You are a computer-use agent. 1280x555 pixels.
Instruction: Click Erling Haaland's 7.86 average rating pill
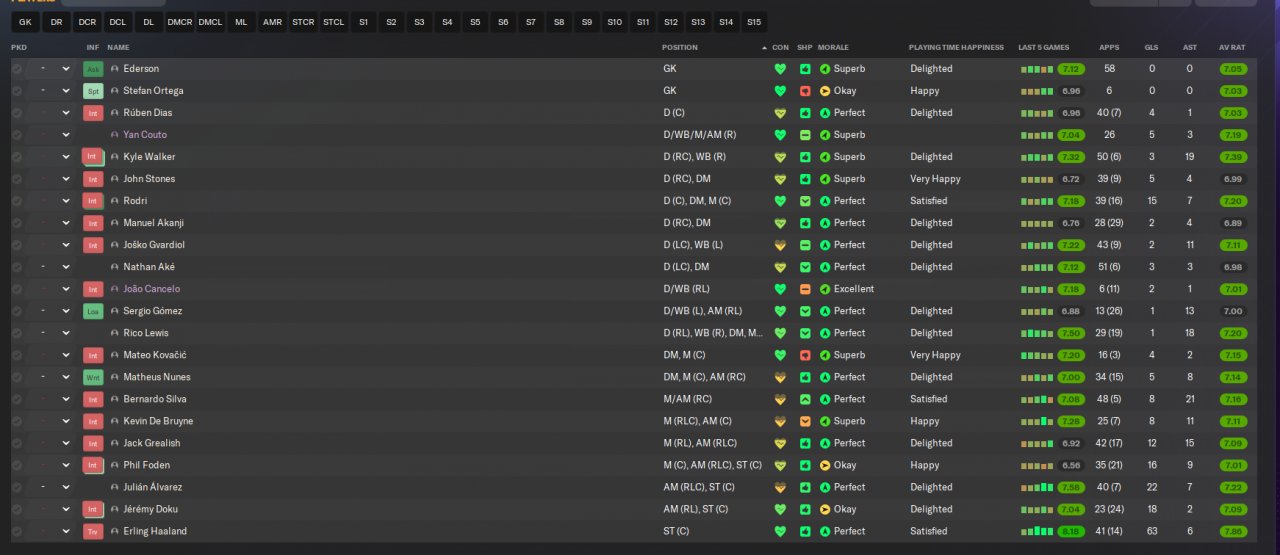click(x=1232, y=531)
